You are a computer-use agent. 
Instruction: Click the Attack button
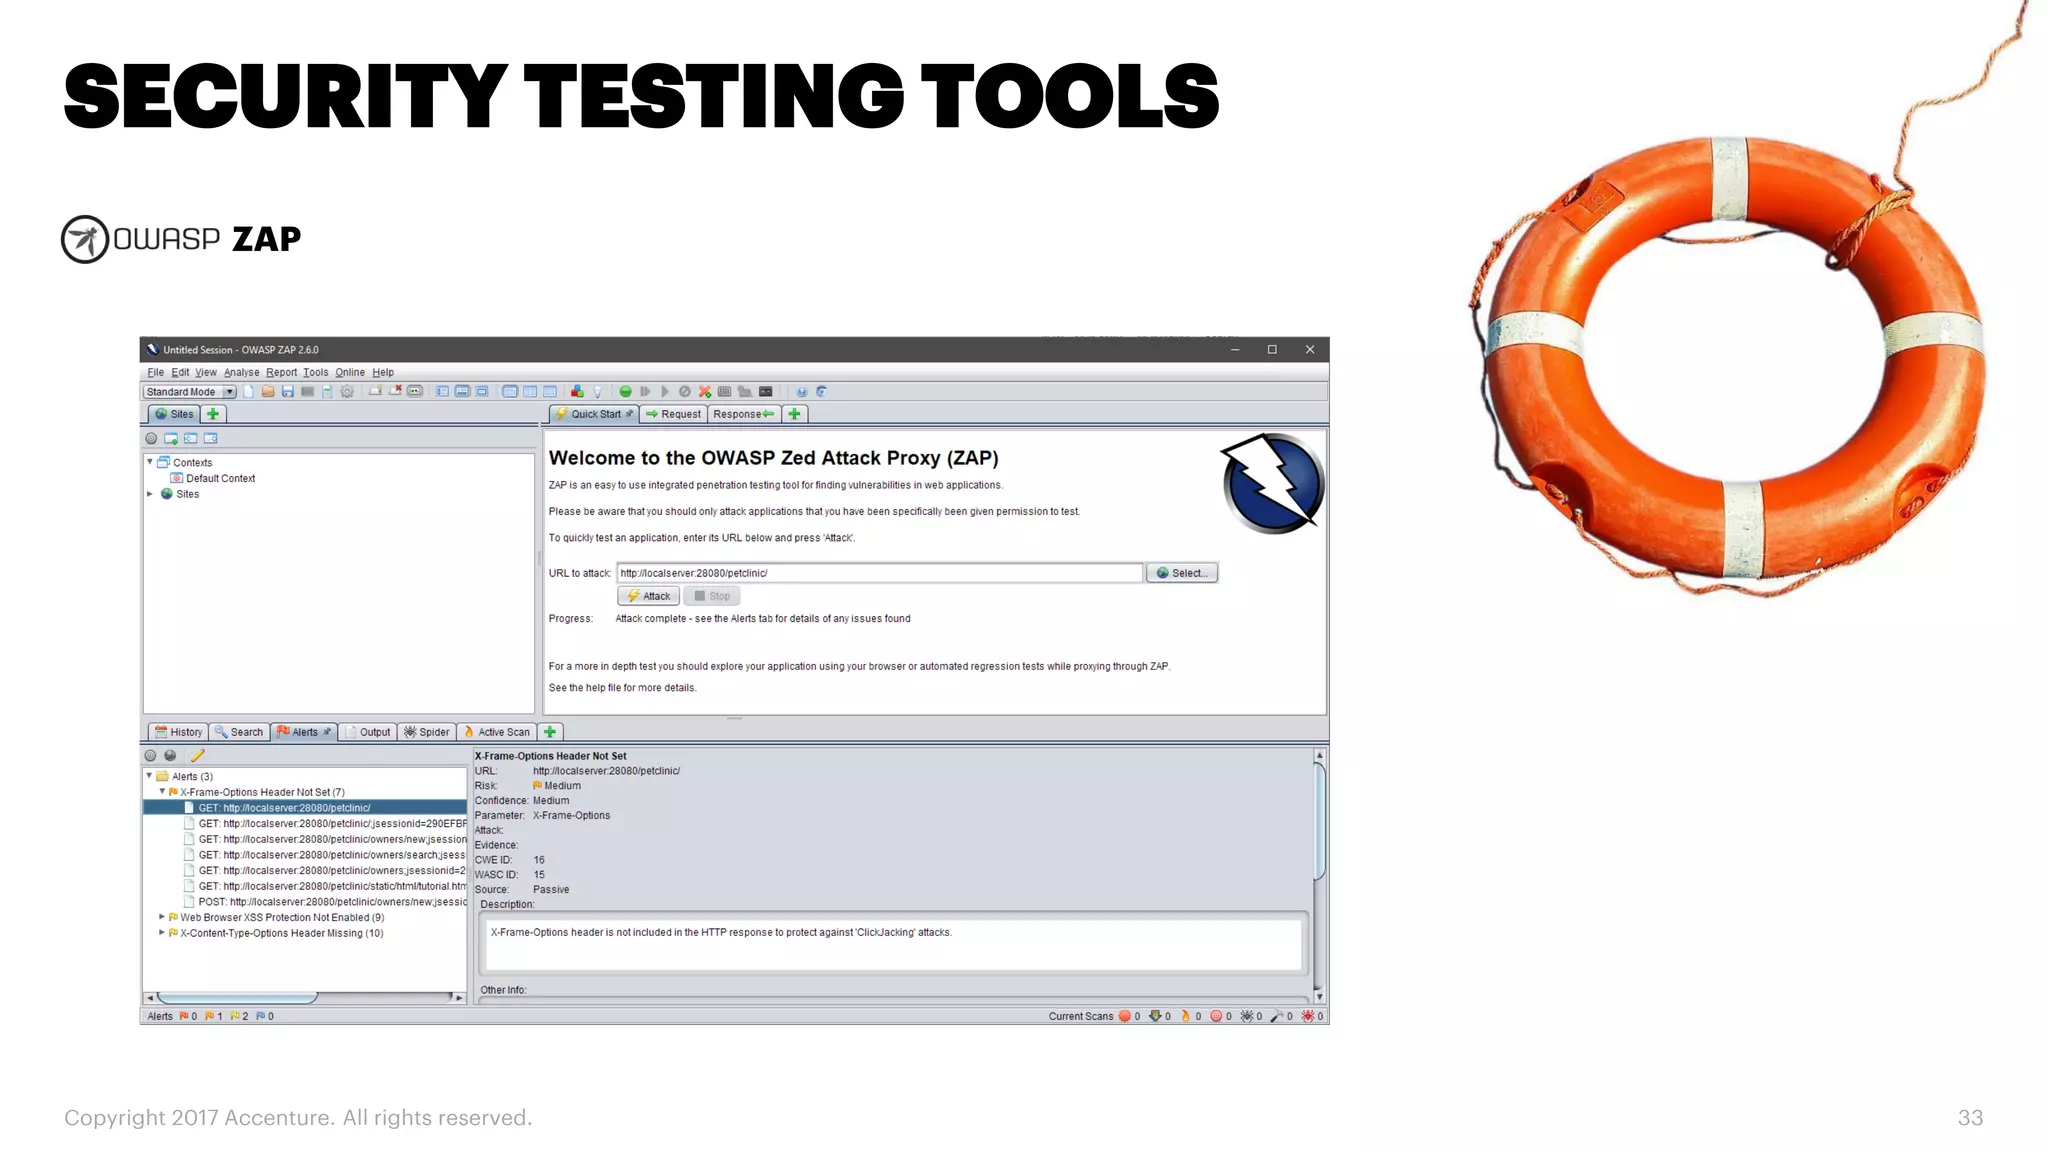[x=649, y=596]
